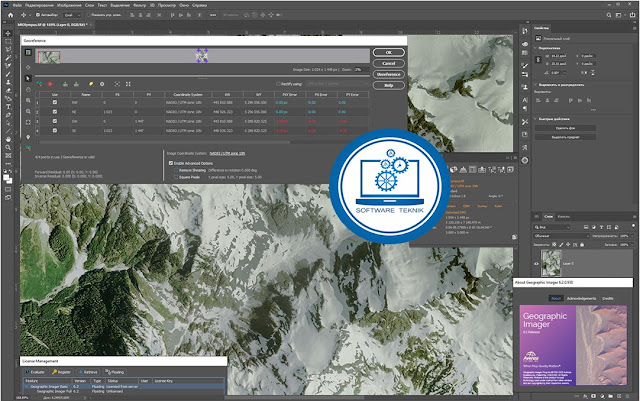The width and height of the screenshot is (640, 401).
Task: Select the arrow pointer tool in the Georeference dialog
Action: 28,78
